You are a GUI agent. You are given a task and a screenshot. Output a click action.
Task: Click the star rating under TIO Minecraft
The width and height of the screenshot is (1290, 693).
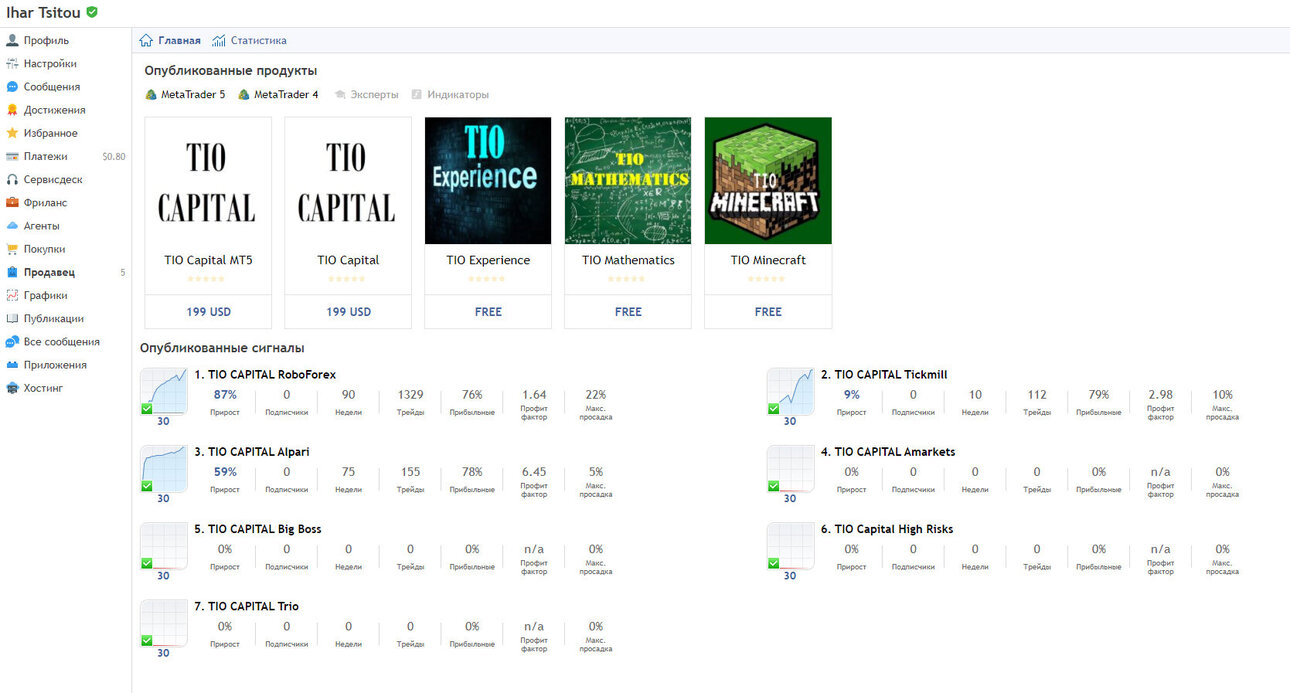[x=768, y=279]
